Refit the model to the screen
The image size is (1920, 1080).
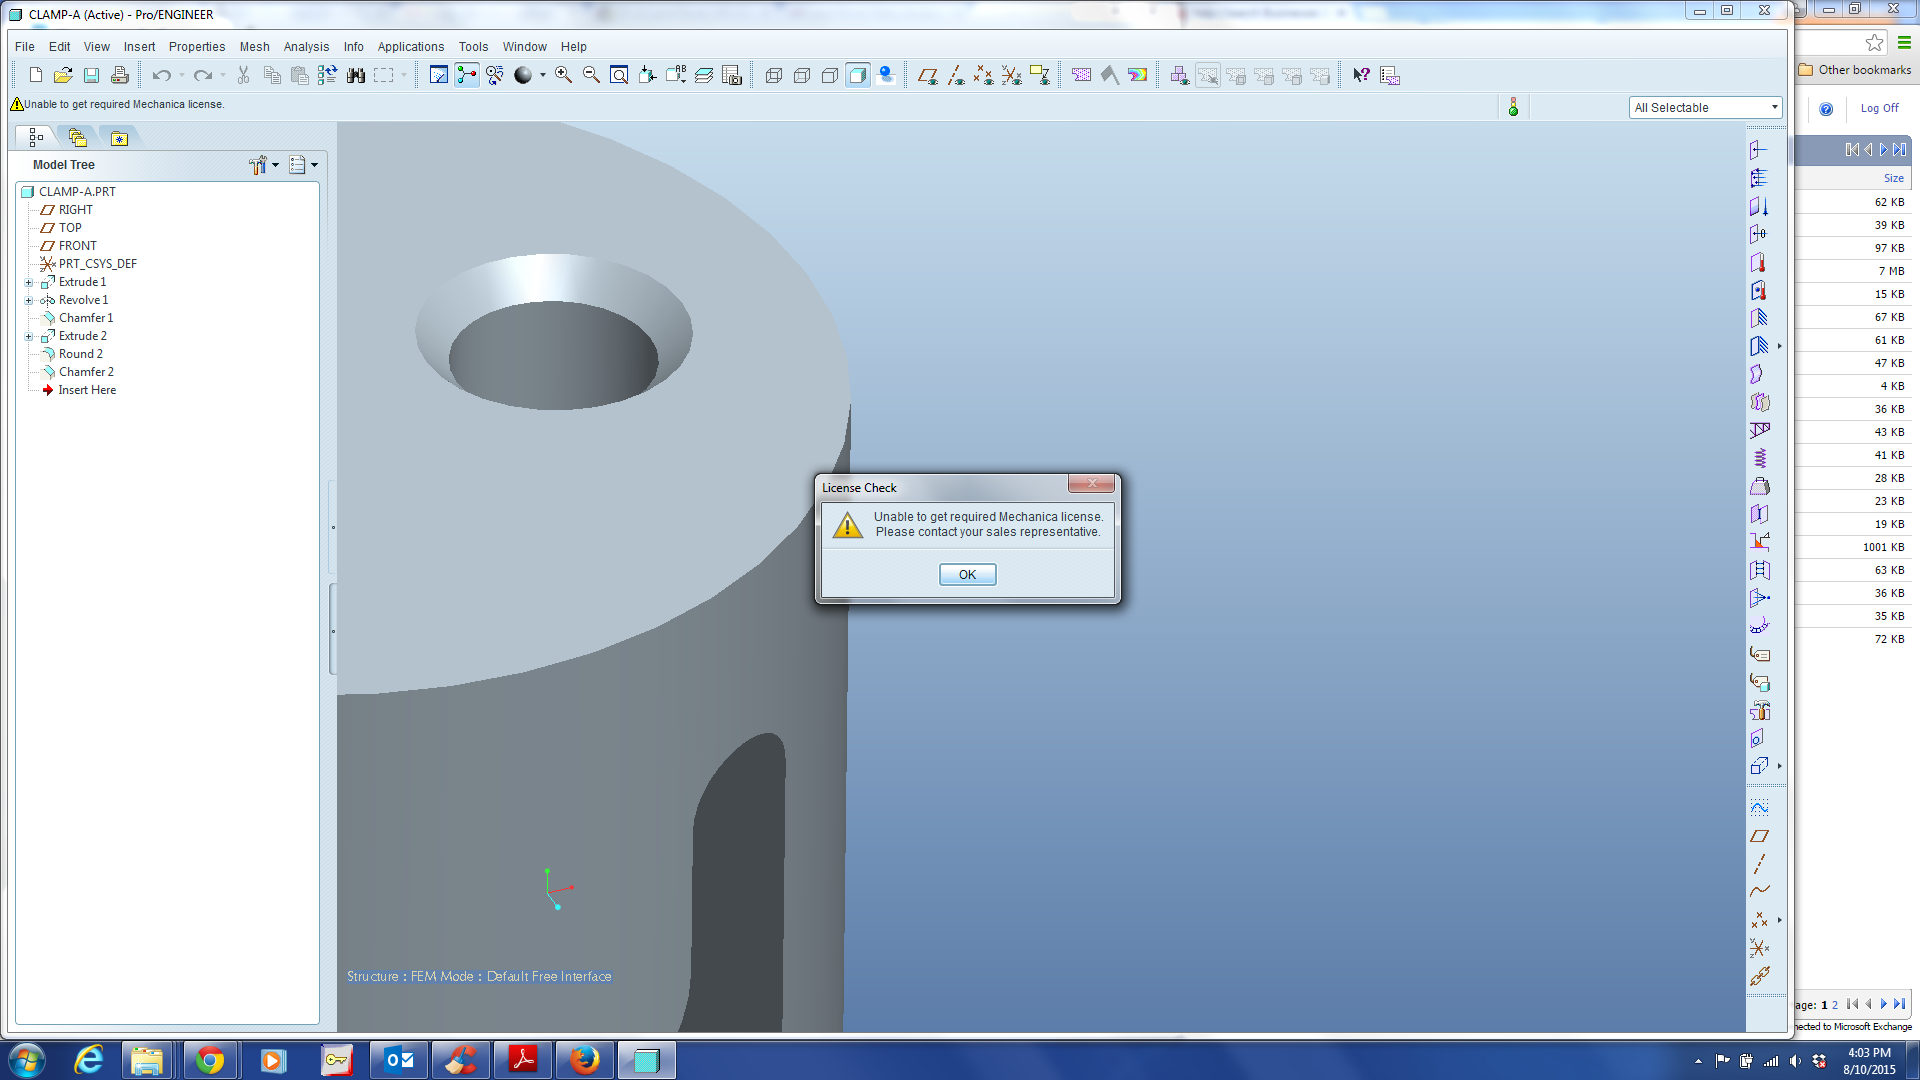point(619,75)
